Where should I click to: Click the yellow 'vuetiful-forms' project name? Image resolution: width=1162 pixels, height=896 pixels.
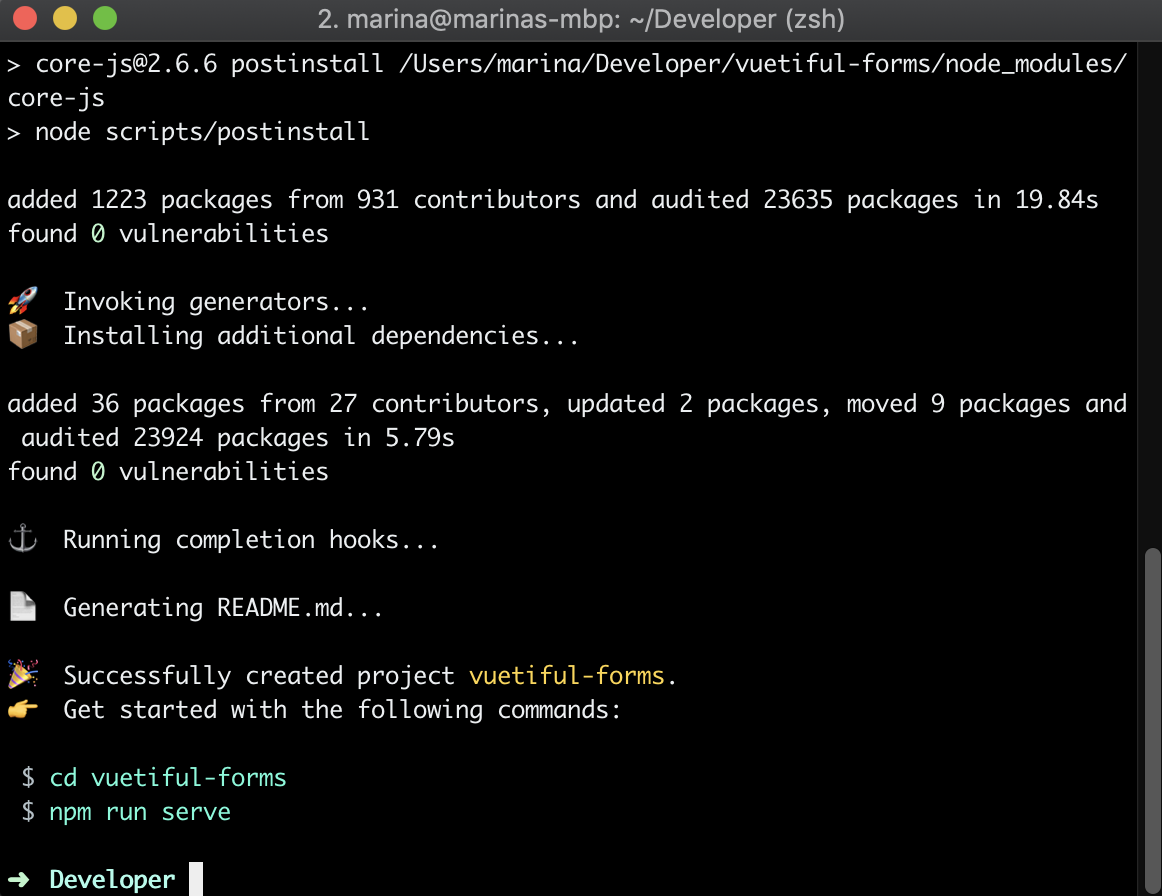tap(566, 675)
